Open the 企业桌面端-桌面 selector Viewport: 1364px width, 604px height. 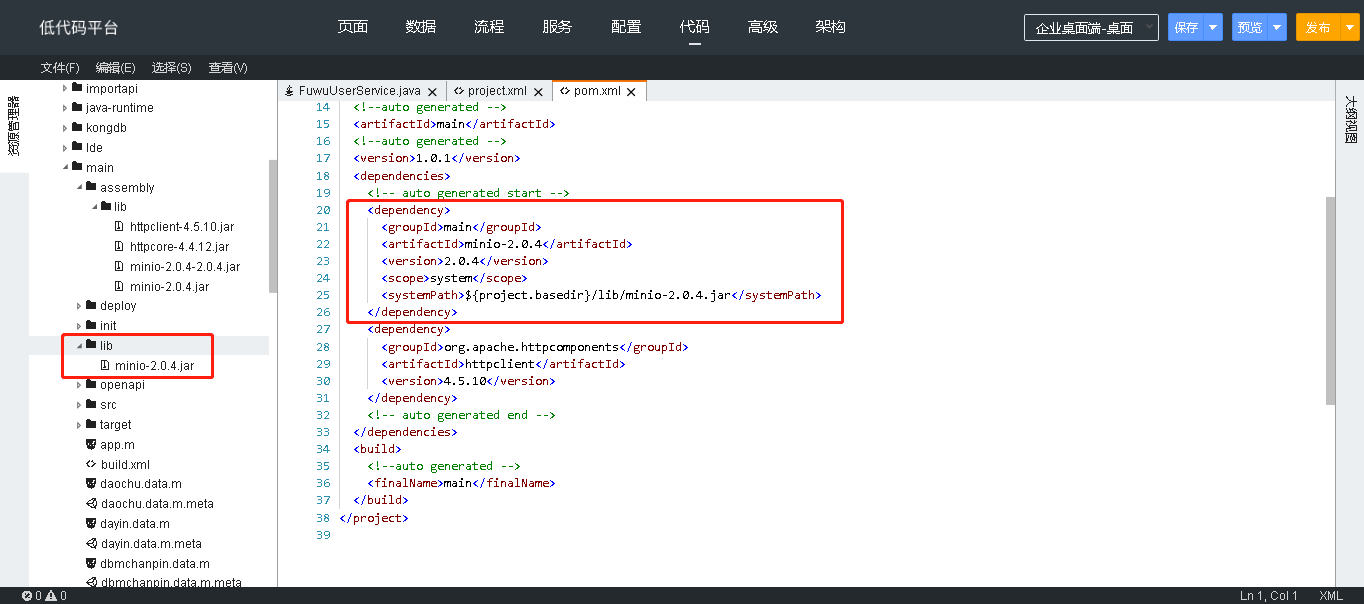pyautogui.click(x=1091, y=28)
